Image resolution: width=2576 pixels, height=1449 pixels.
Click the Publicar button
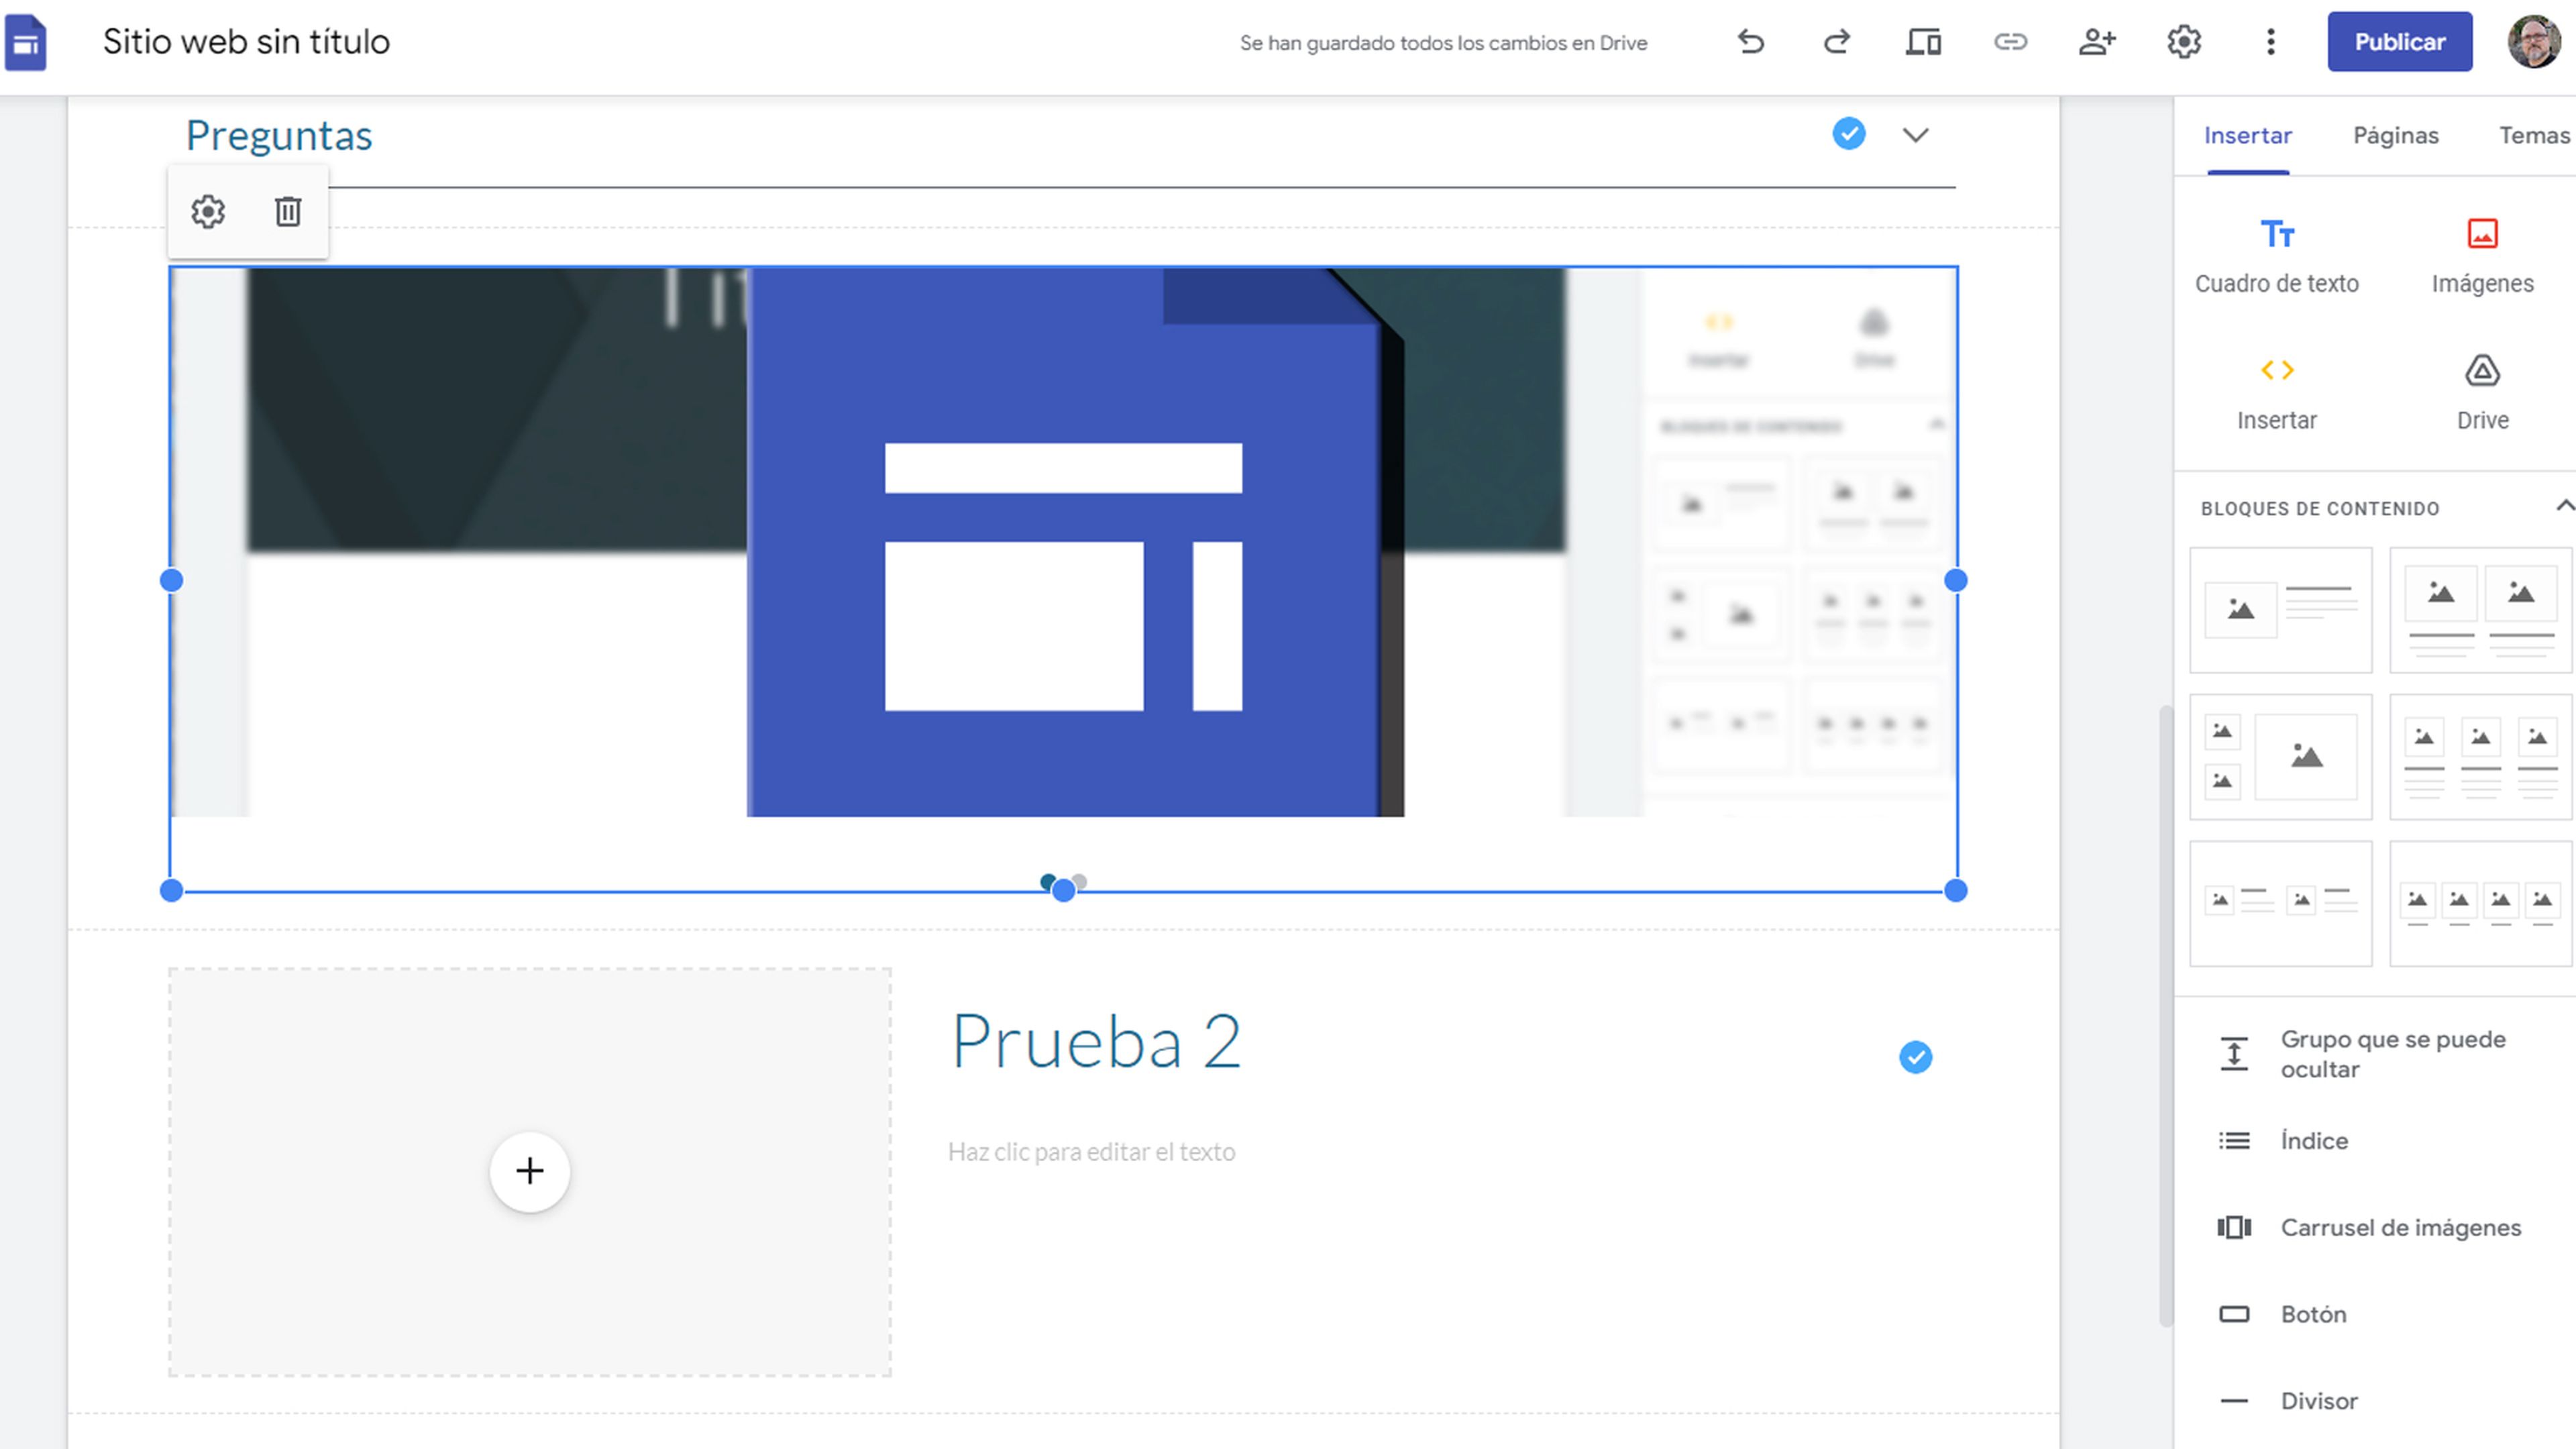coord(2399,42)
